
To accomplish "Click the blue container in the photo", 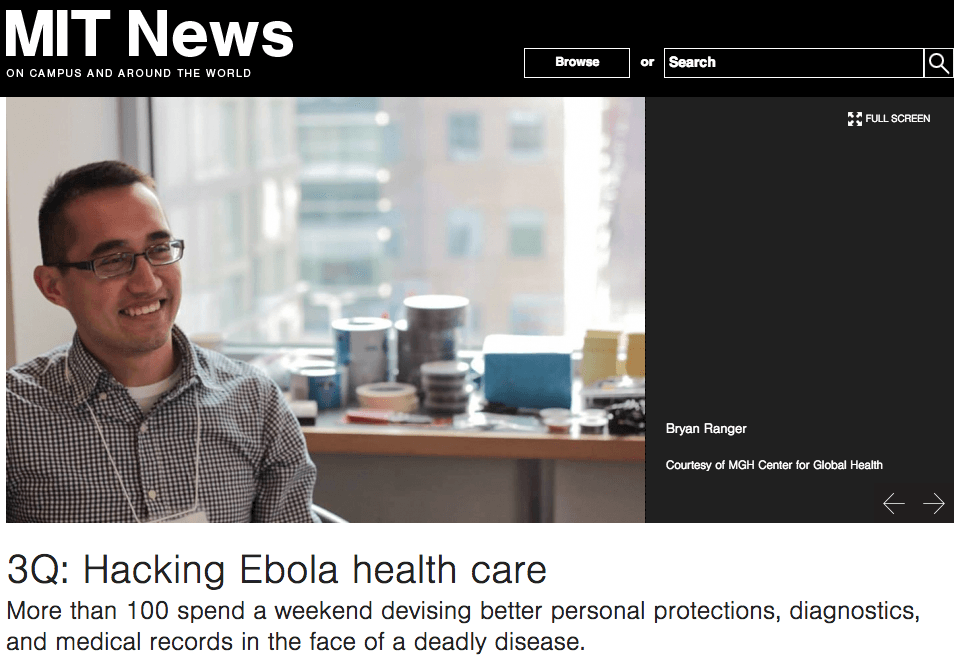I will coord(527,372).
